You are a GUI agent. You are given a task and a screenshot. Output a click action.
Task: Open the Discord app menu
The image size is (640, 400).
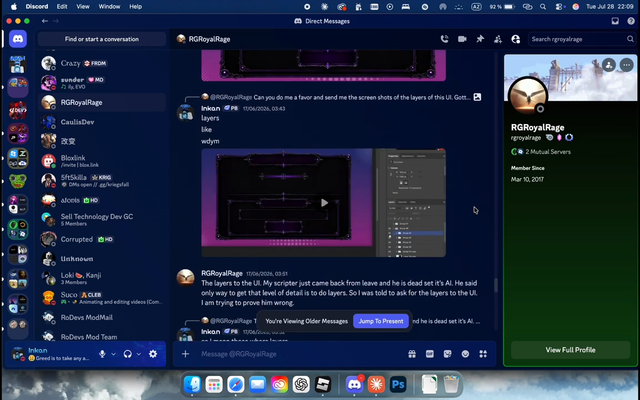37,7
